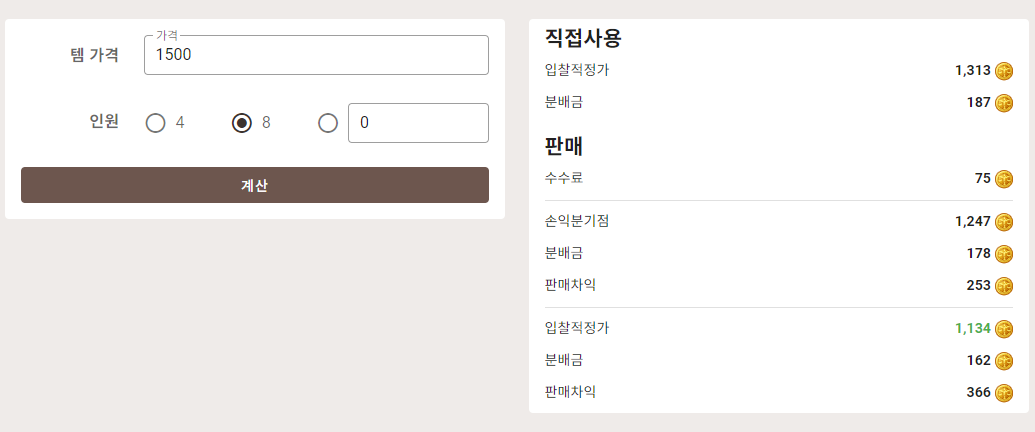Select the custom 인원 radio button

point(328,123)
